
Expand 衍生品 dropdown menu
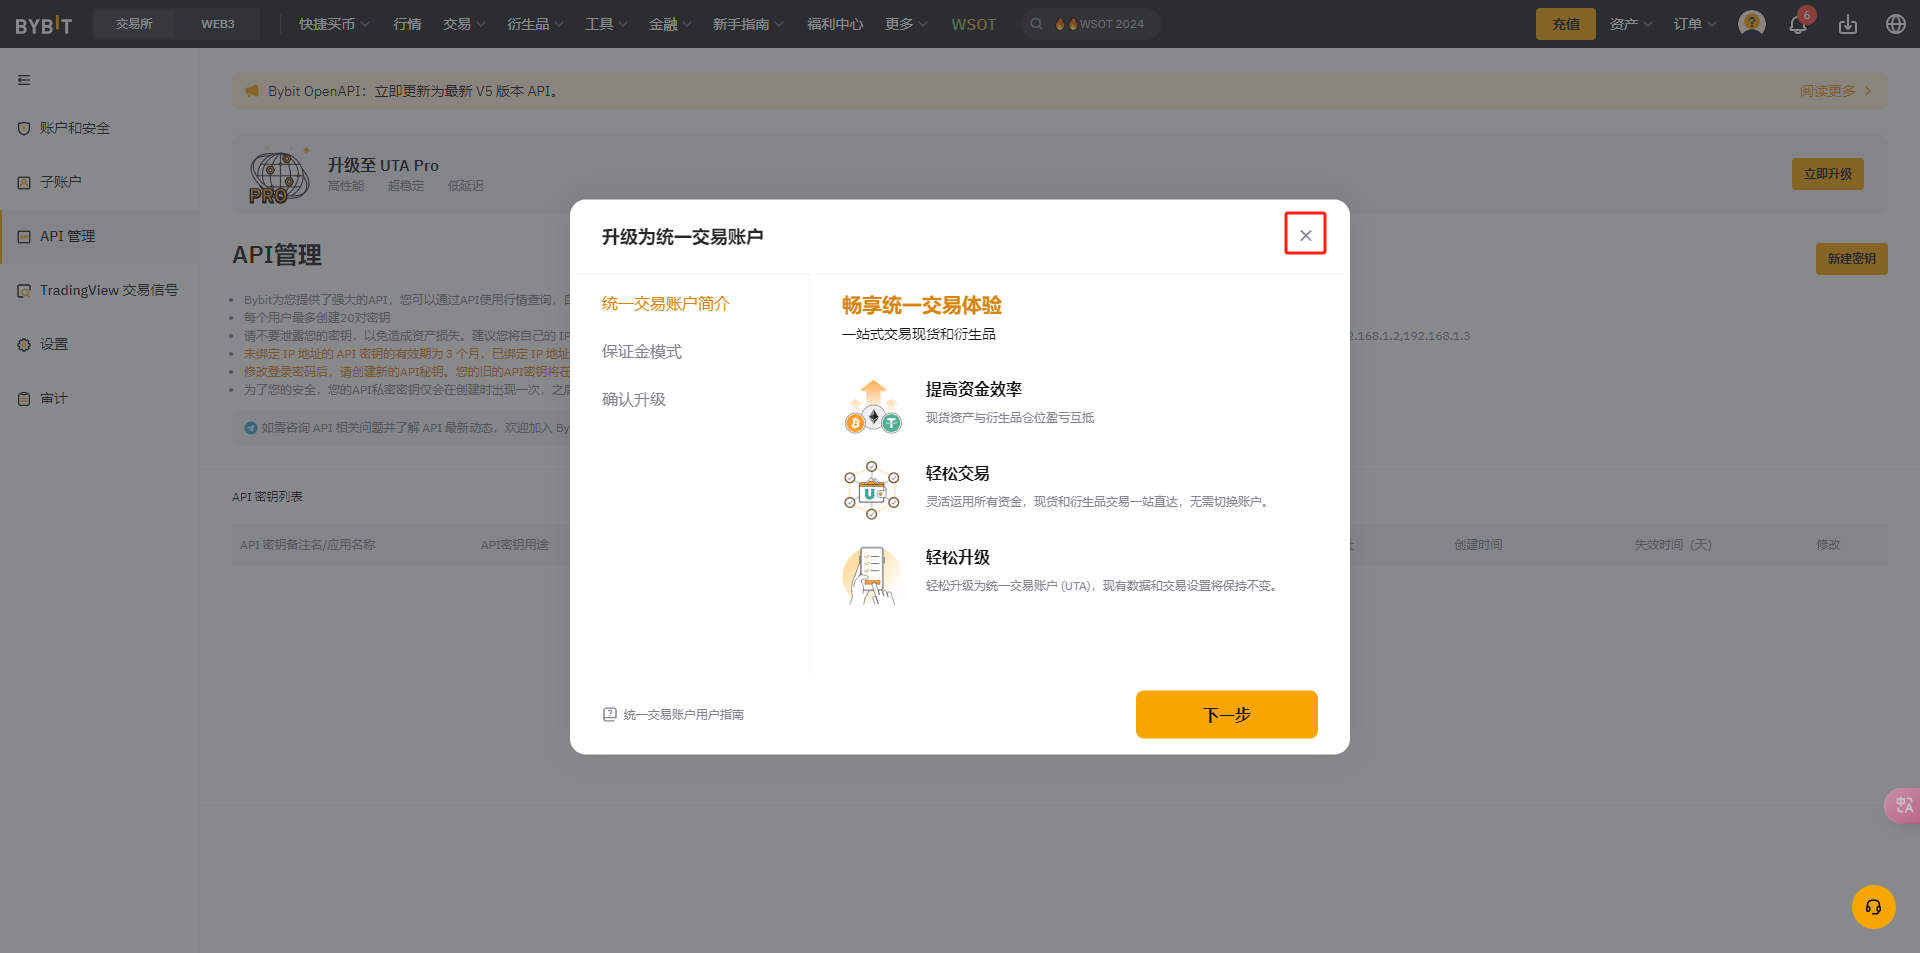coord(535,24)
